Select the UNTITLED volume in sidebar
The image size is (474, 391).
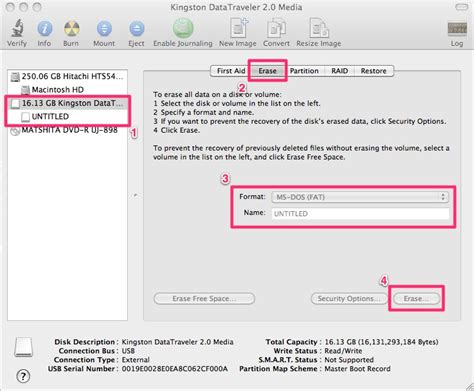tap(67, 117)
